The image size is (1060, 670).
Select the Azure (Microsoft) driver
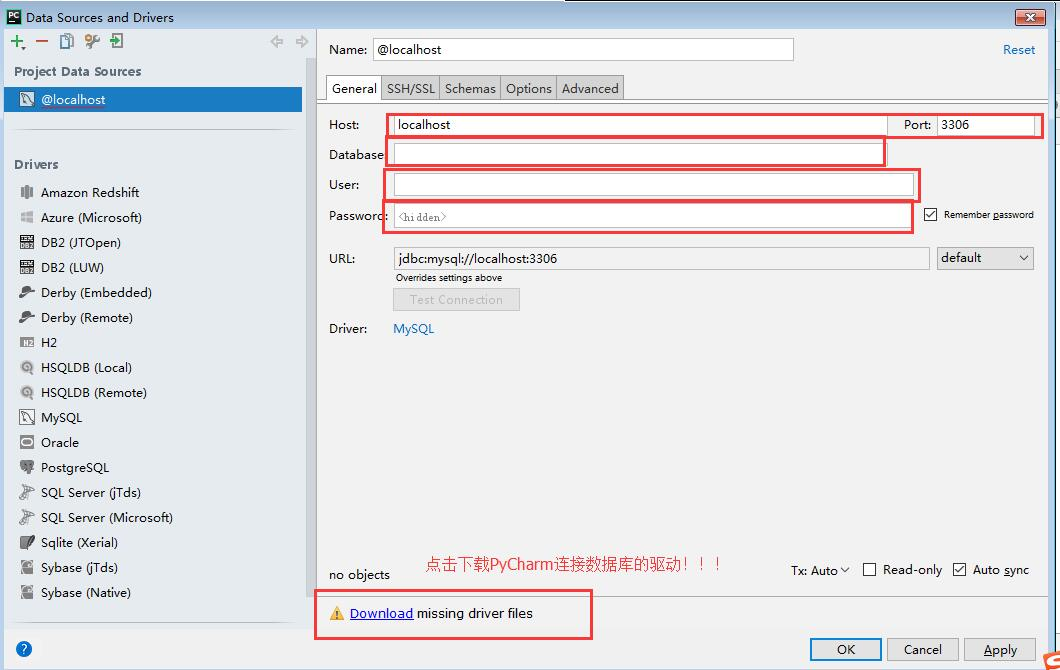[91, 218]
